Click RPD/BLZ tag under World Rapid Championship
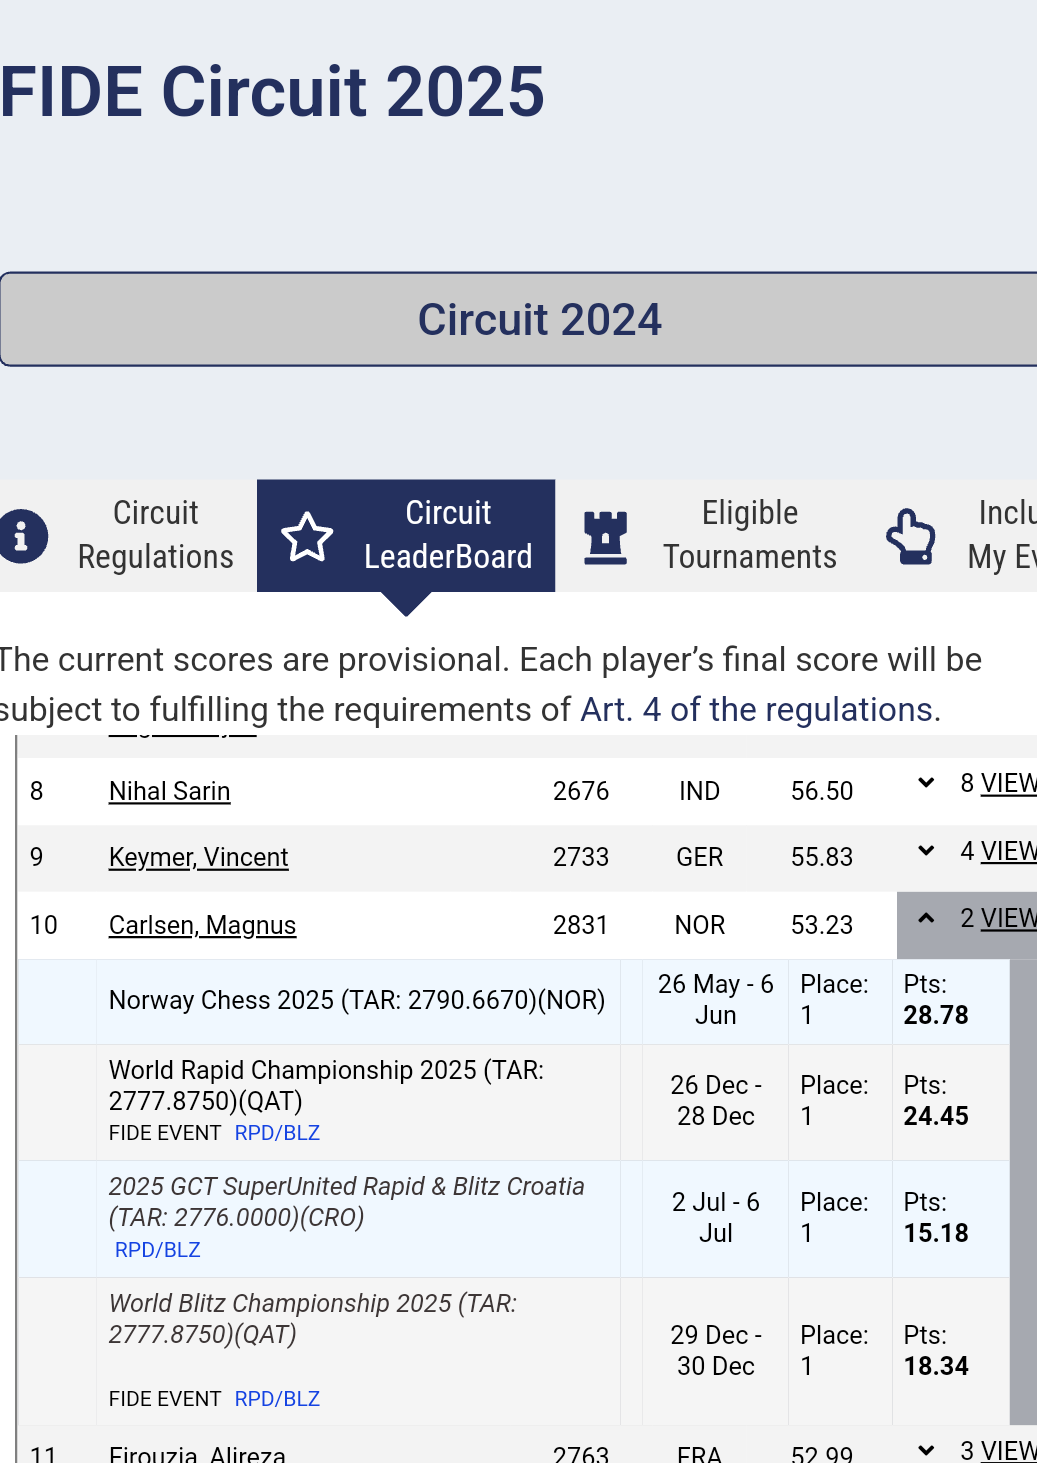 tap(277, 1133)
